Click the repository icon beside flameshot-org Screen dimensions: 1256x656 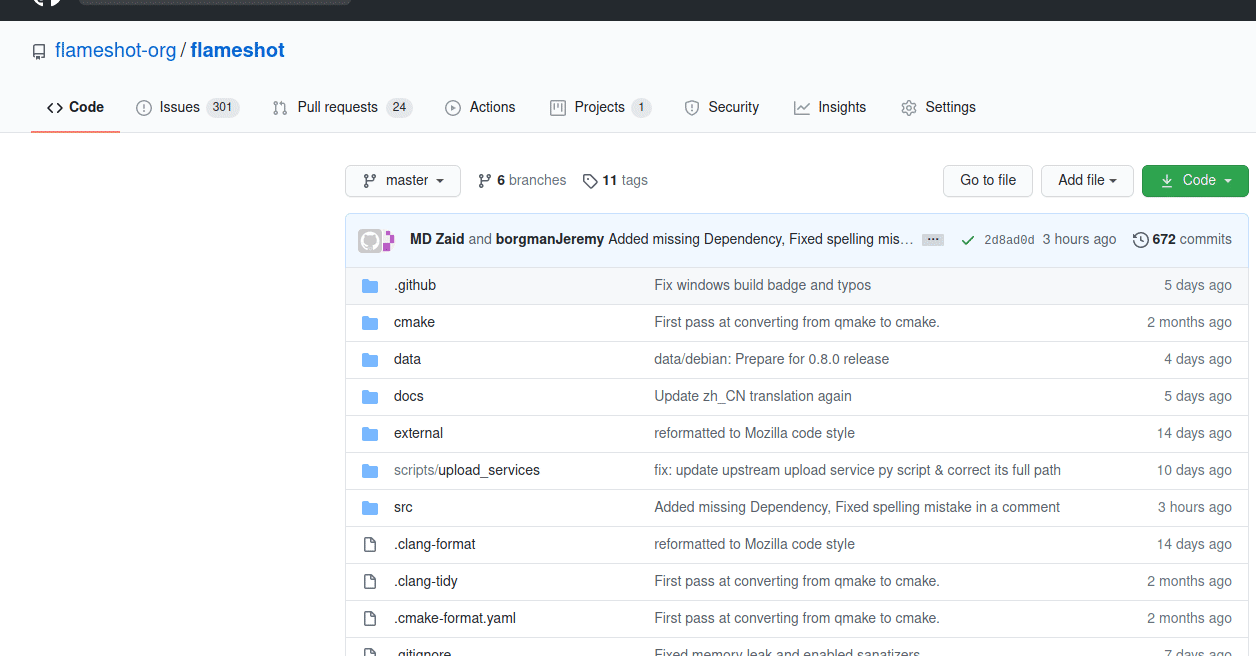(x=39, y=52)
